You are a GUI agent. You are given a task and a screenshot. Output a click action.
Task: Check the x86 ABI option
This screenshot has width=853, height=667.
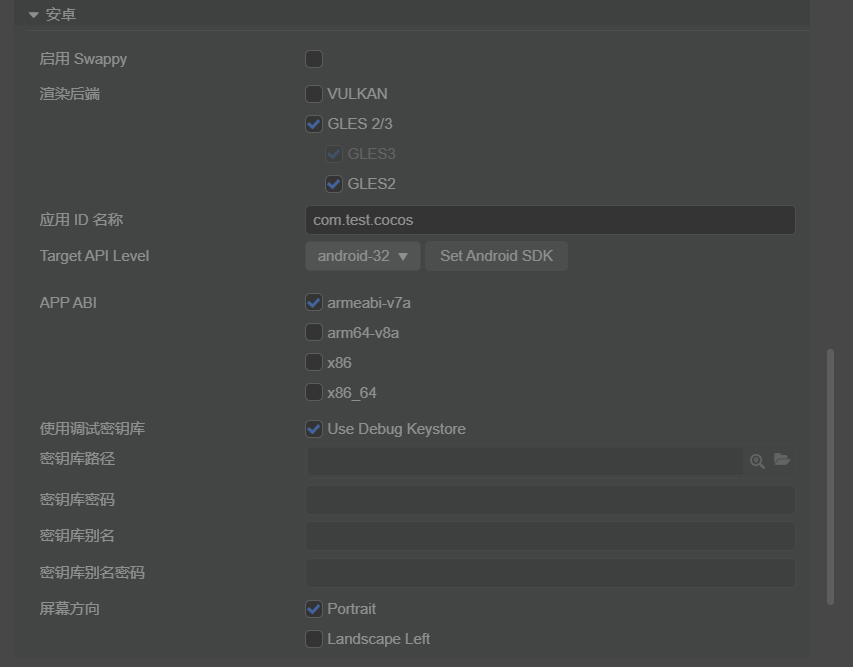click(314, 362)
